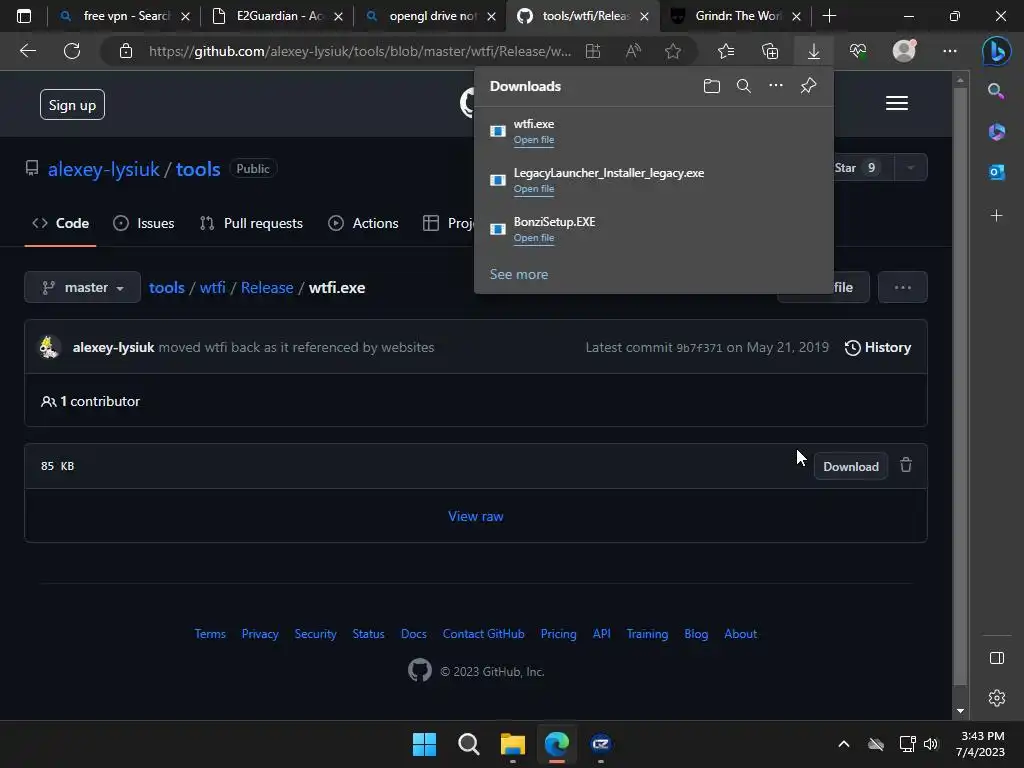
Task: Click View raw link
Action: click(x=475, y=516)
